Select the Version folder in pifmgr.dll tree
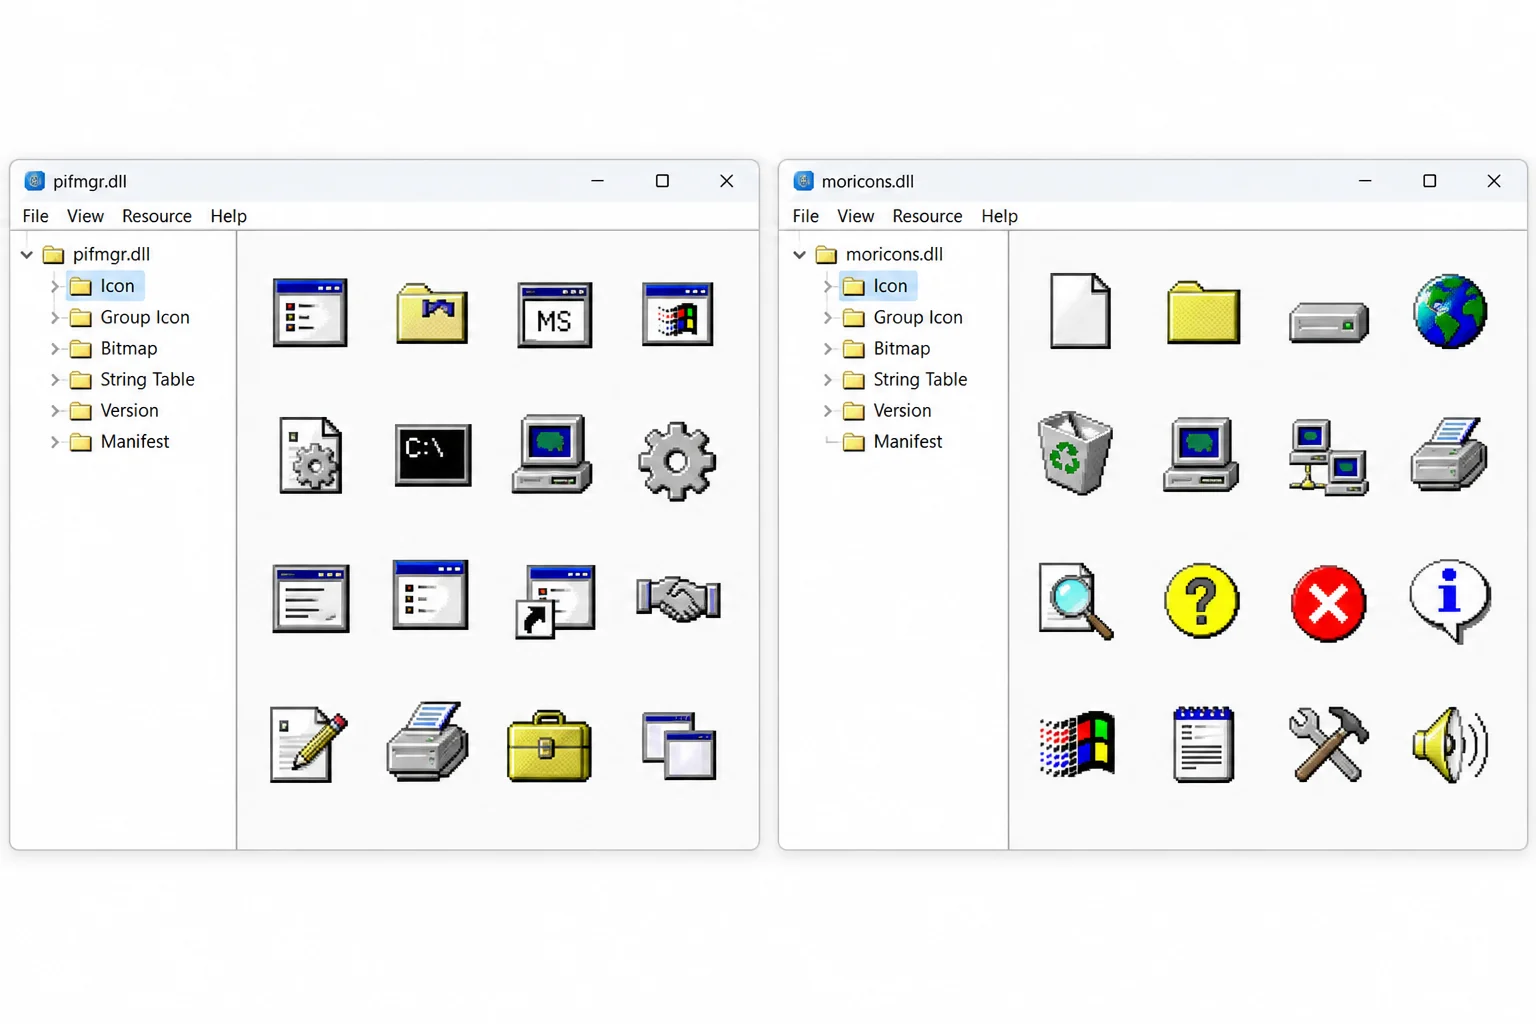 tap(114, 410)
